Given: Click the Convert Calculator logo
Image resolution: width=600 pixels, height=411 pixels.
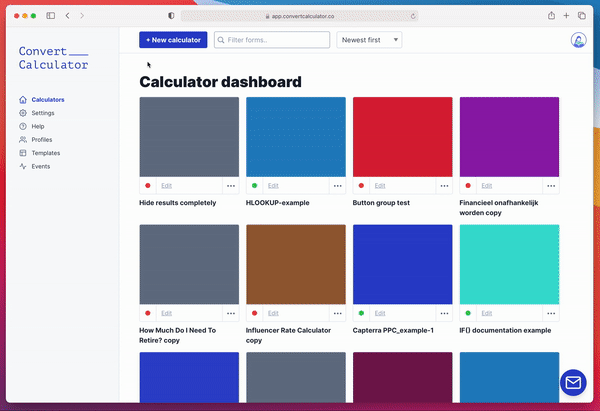Looking at the screenshot, I should 53,58.
